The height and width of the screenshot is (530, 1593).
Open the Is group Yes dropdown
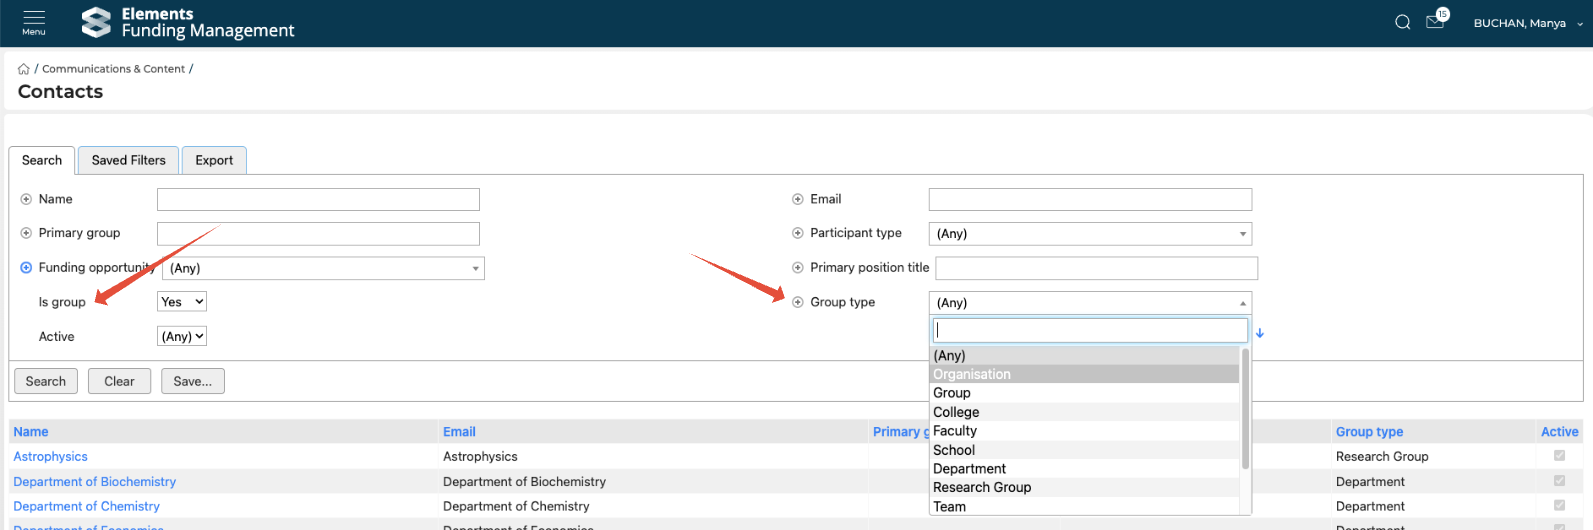182,302
